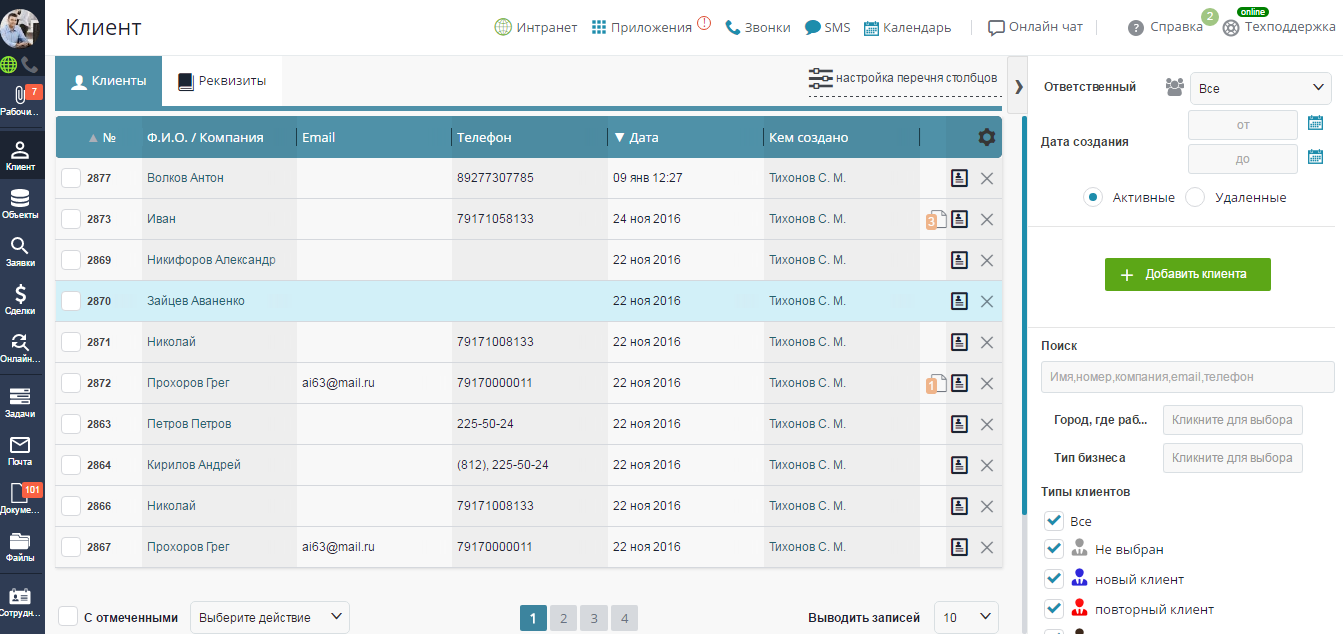Click the table settings gear icon
Image resolution: width=1343 pixels, height=634 pixels.
click(987, 137)
